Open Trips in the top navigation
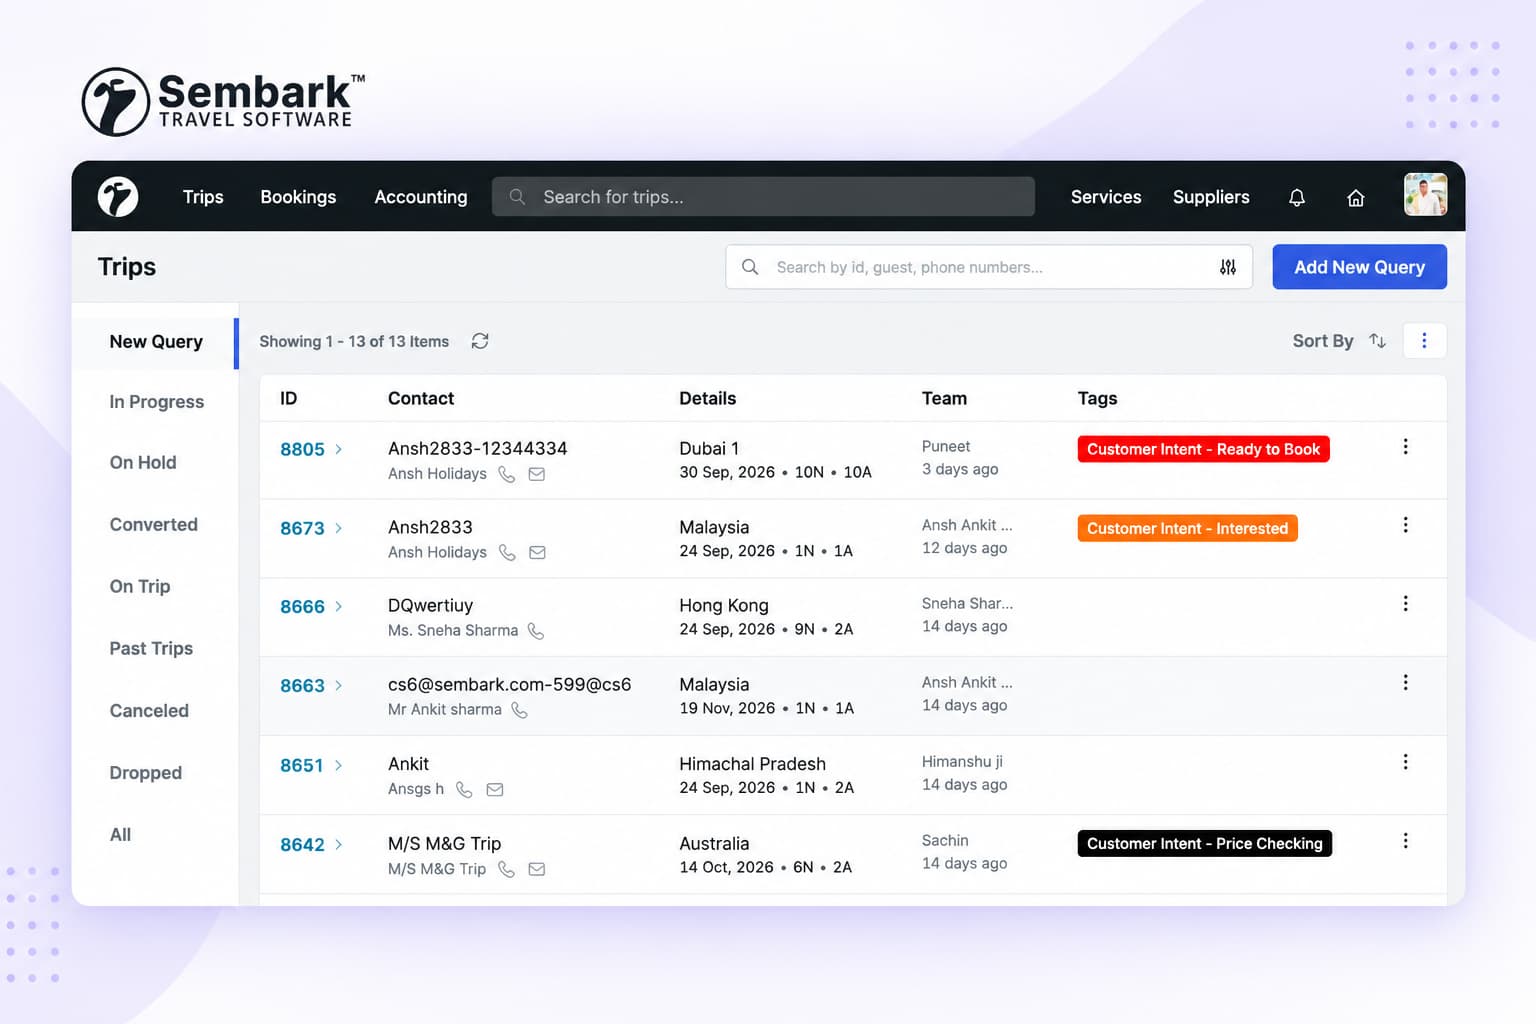Viewport: 1536px width, 1024px height. point(203,197)
